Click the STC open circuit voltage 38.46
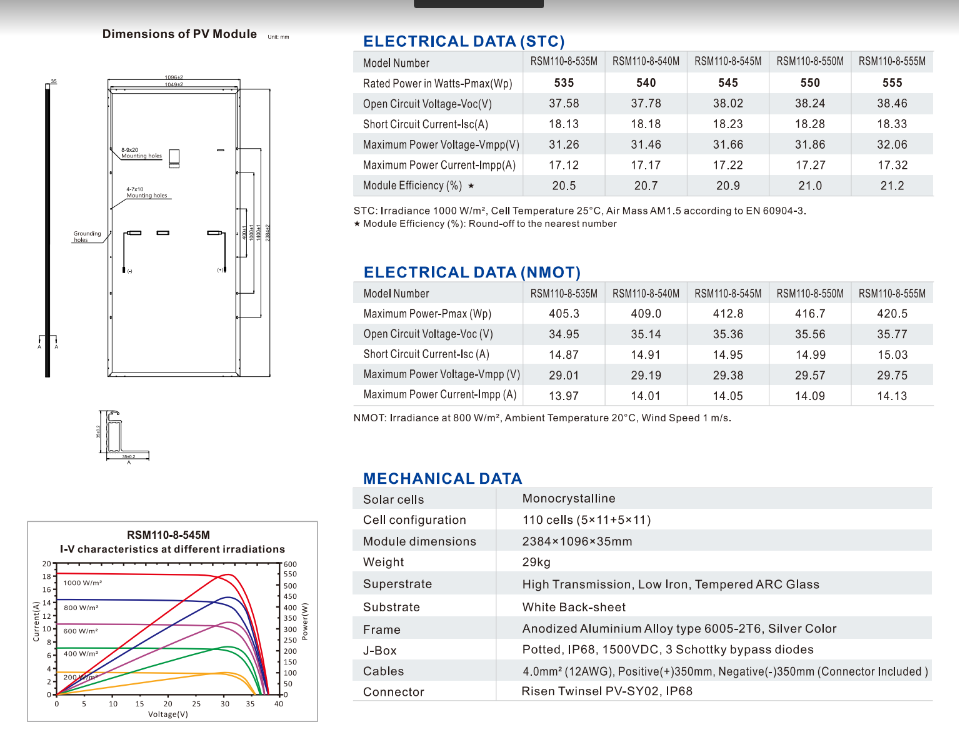This screenshot has height=730, width=959. tap(892, 103)
